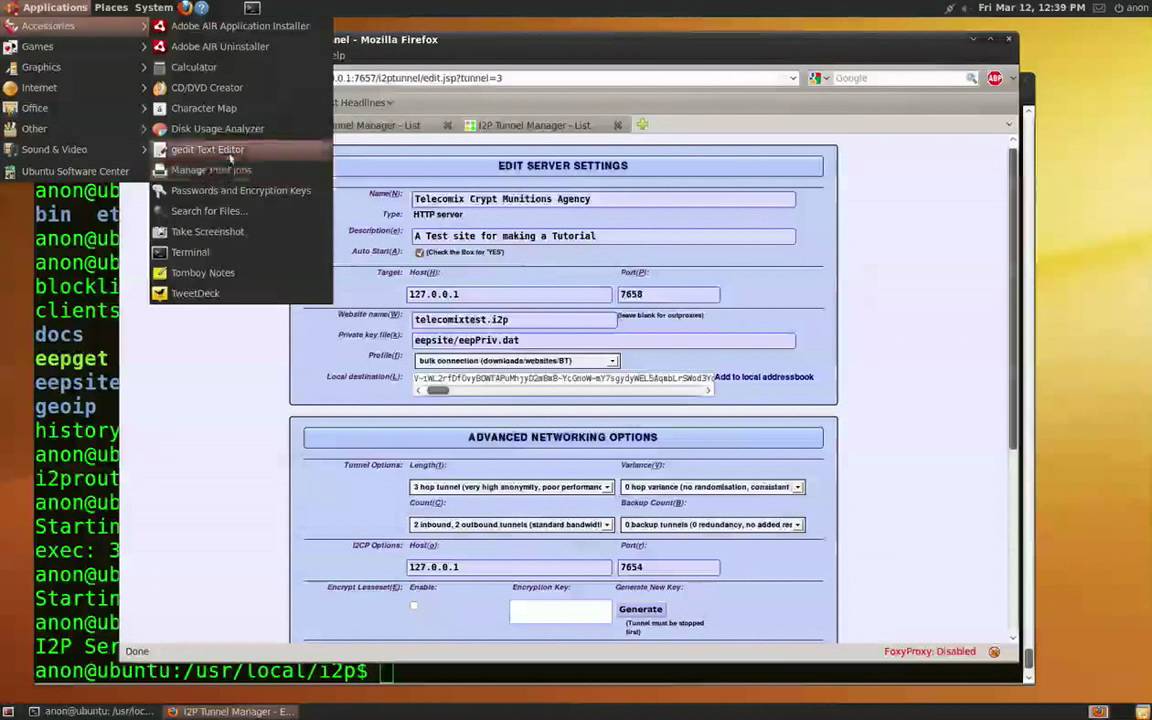The height and width of the screenshot is (720, 1152).
Task: Click Encryption Key empty field
Action: click(561, 611)
